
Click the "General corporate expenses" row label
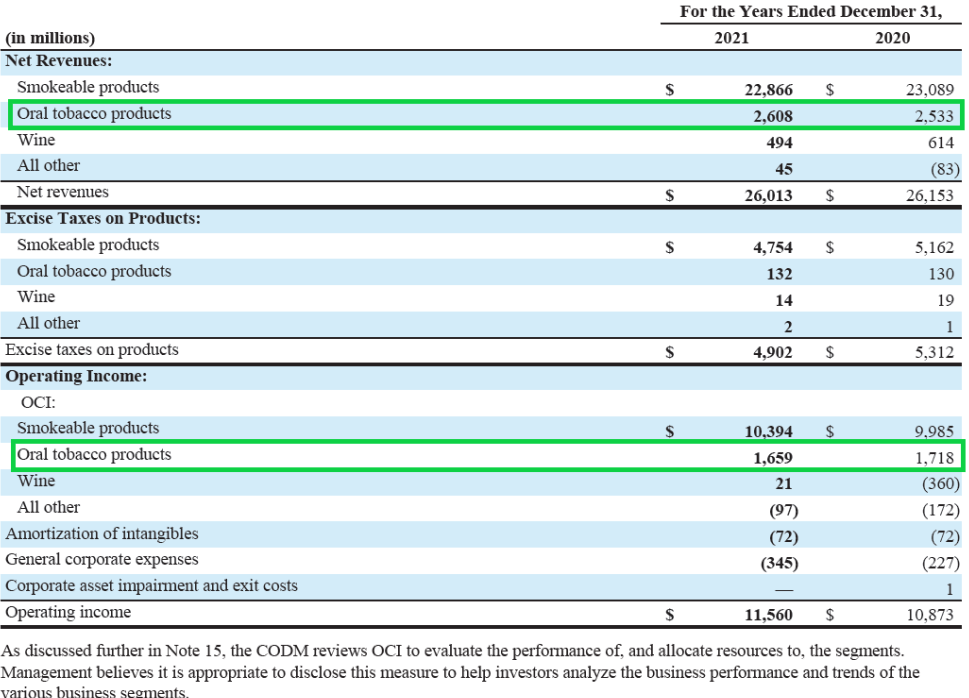[x=102, y=559]
